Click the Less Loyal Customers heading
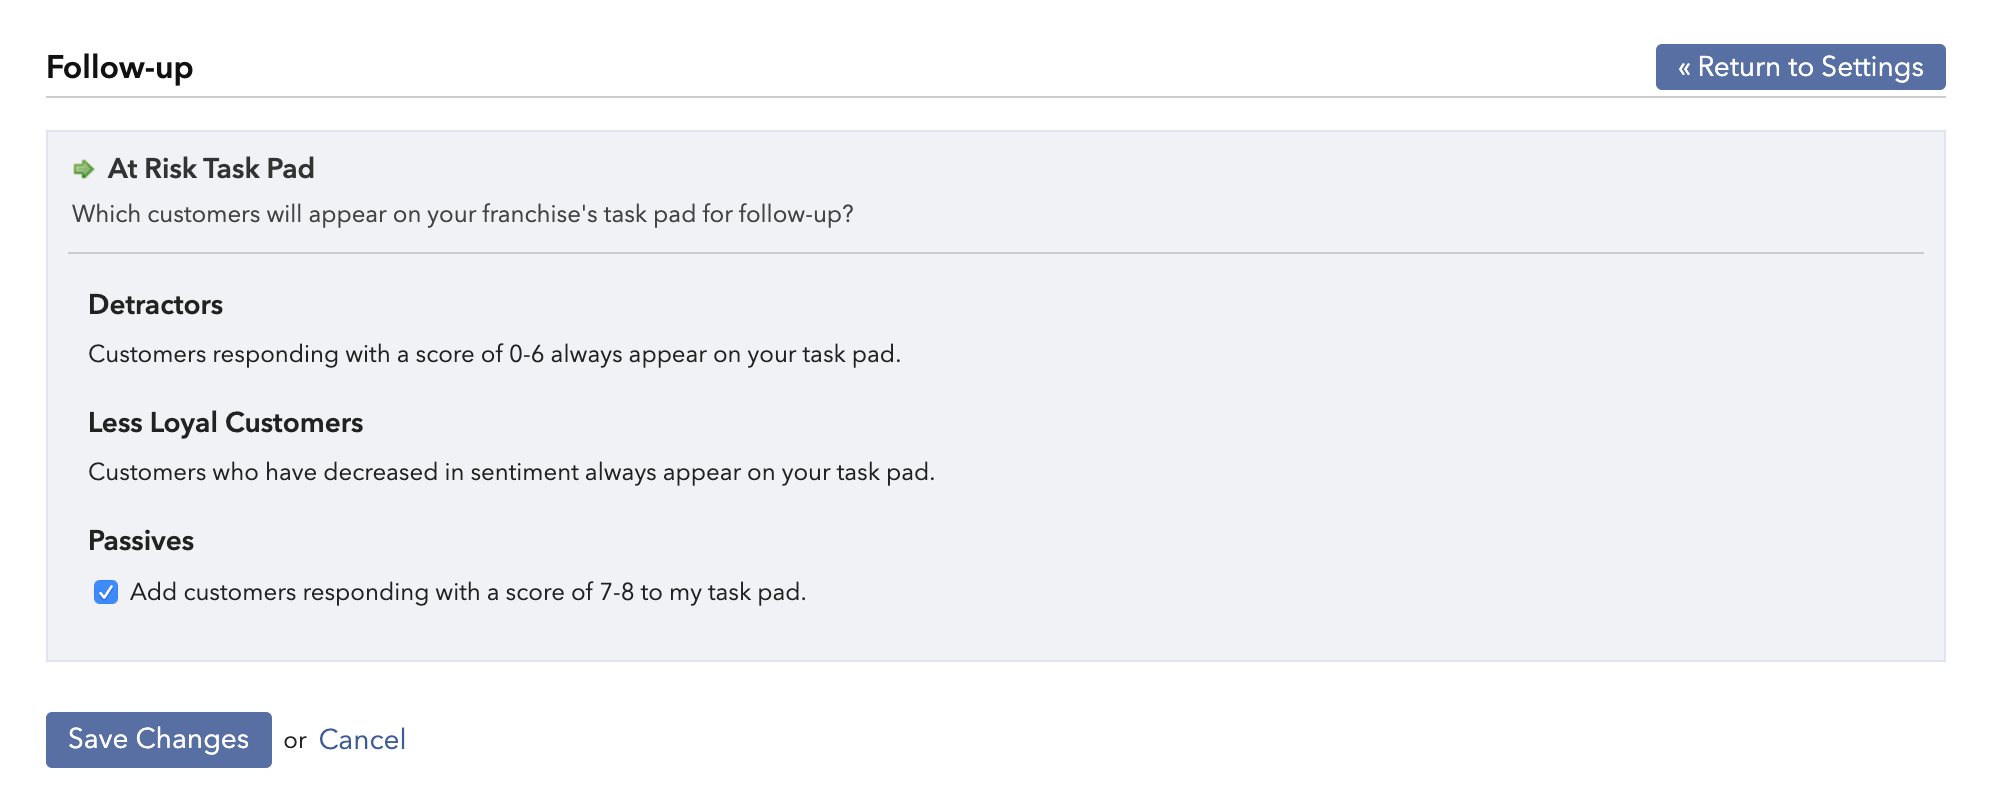 coord(226,422)
